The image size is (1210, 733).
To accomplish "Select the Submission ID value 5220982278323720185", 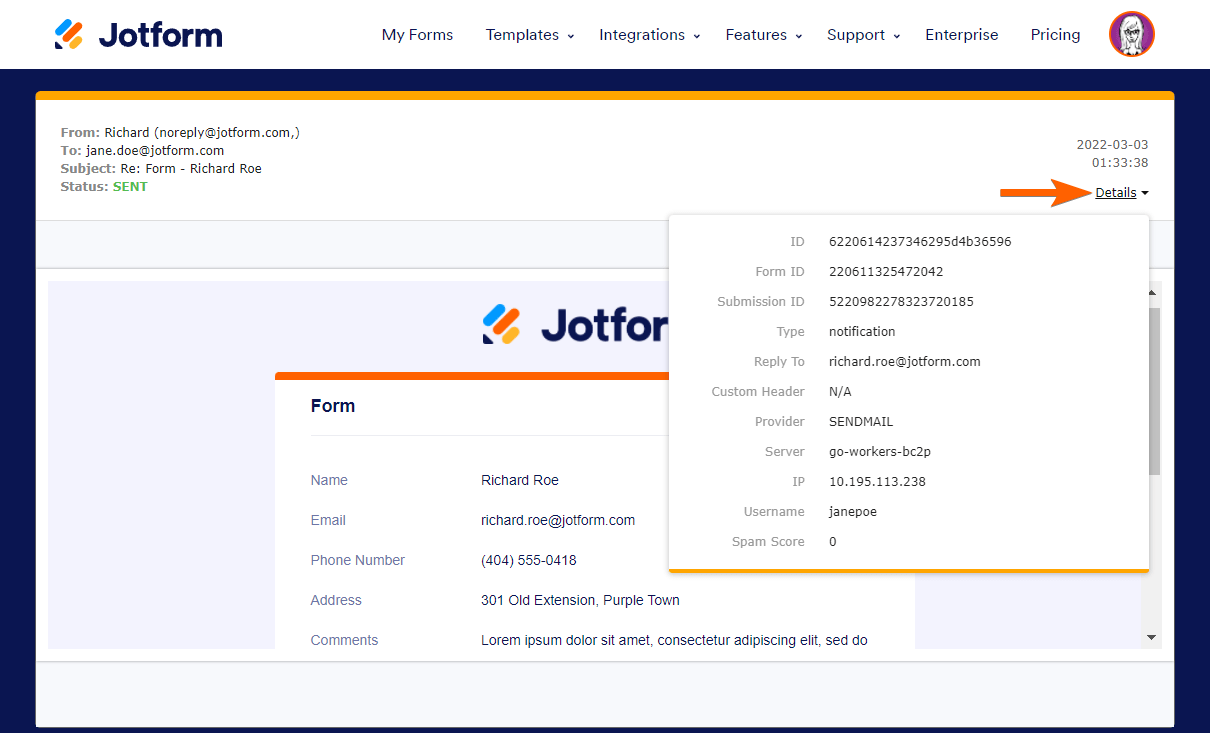I will [x=901, y=302].
